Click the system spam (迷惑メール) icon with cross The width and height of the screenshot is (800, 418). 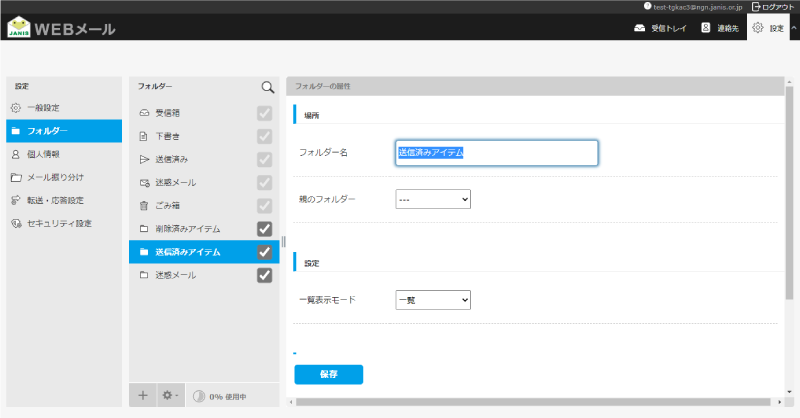[x=144, y=183]
